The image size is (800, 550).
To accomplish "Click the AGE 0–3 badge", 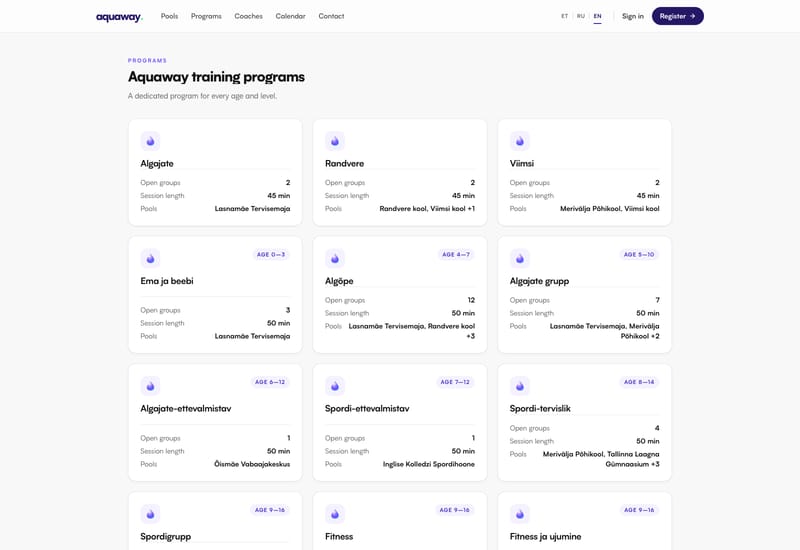I will 271,255.
